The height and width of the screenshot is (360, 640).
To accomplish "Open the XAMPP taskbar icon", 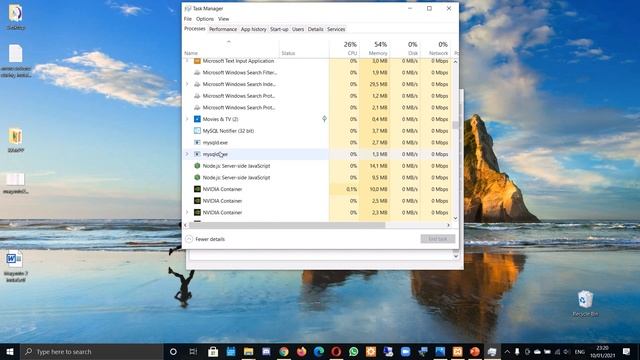I will (x=457, y=351).
